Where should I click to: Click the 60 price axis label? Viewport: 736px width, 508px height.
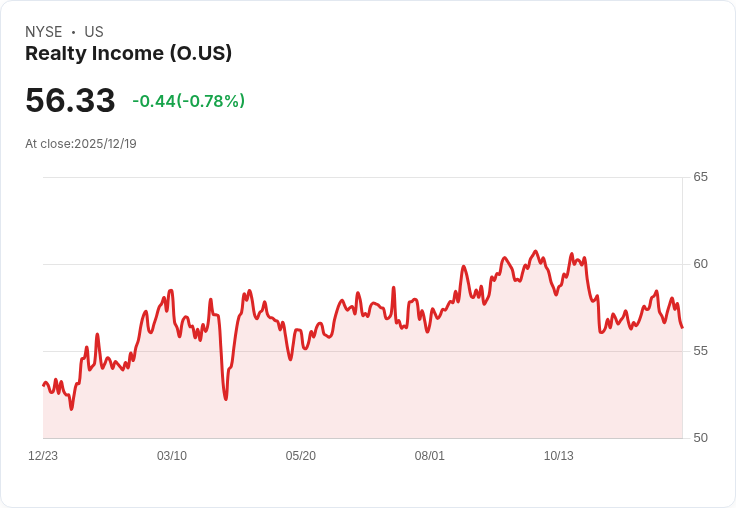(700, 264)
